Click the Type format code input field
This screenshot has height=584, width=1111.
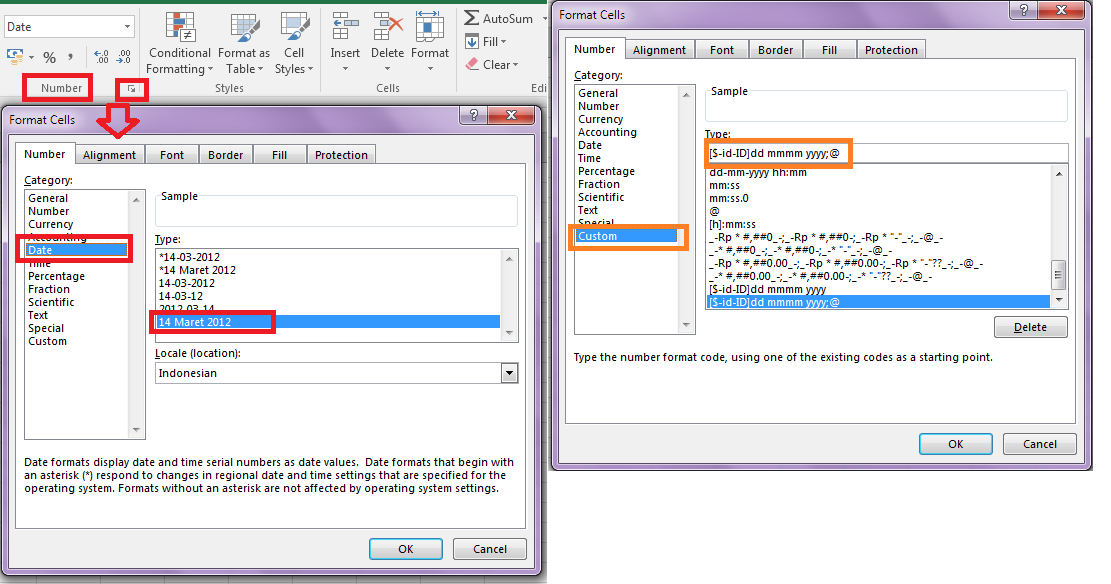pyautogui.click(x=886, y=153)
